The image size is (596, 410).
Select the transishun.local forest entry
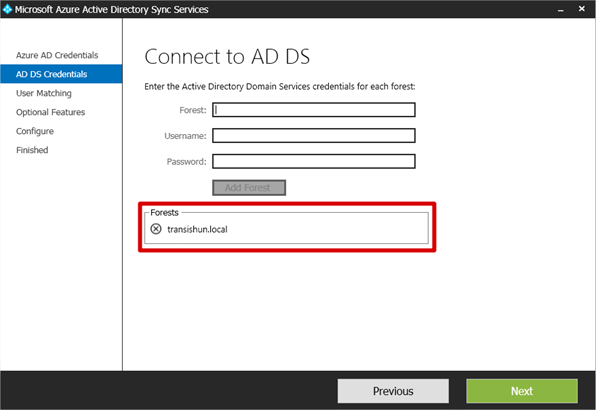197,229
